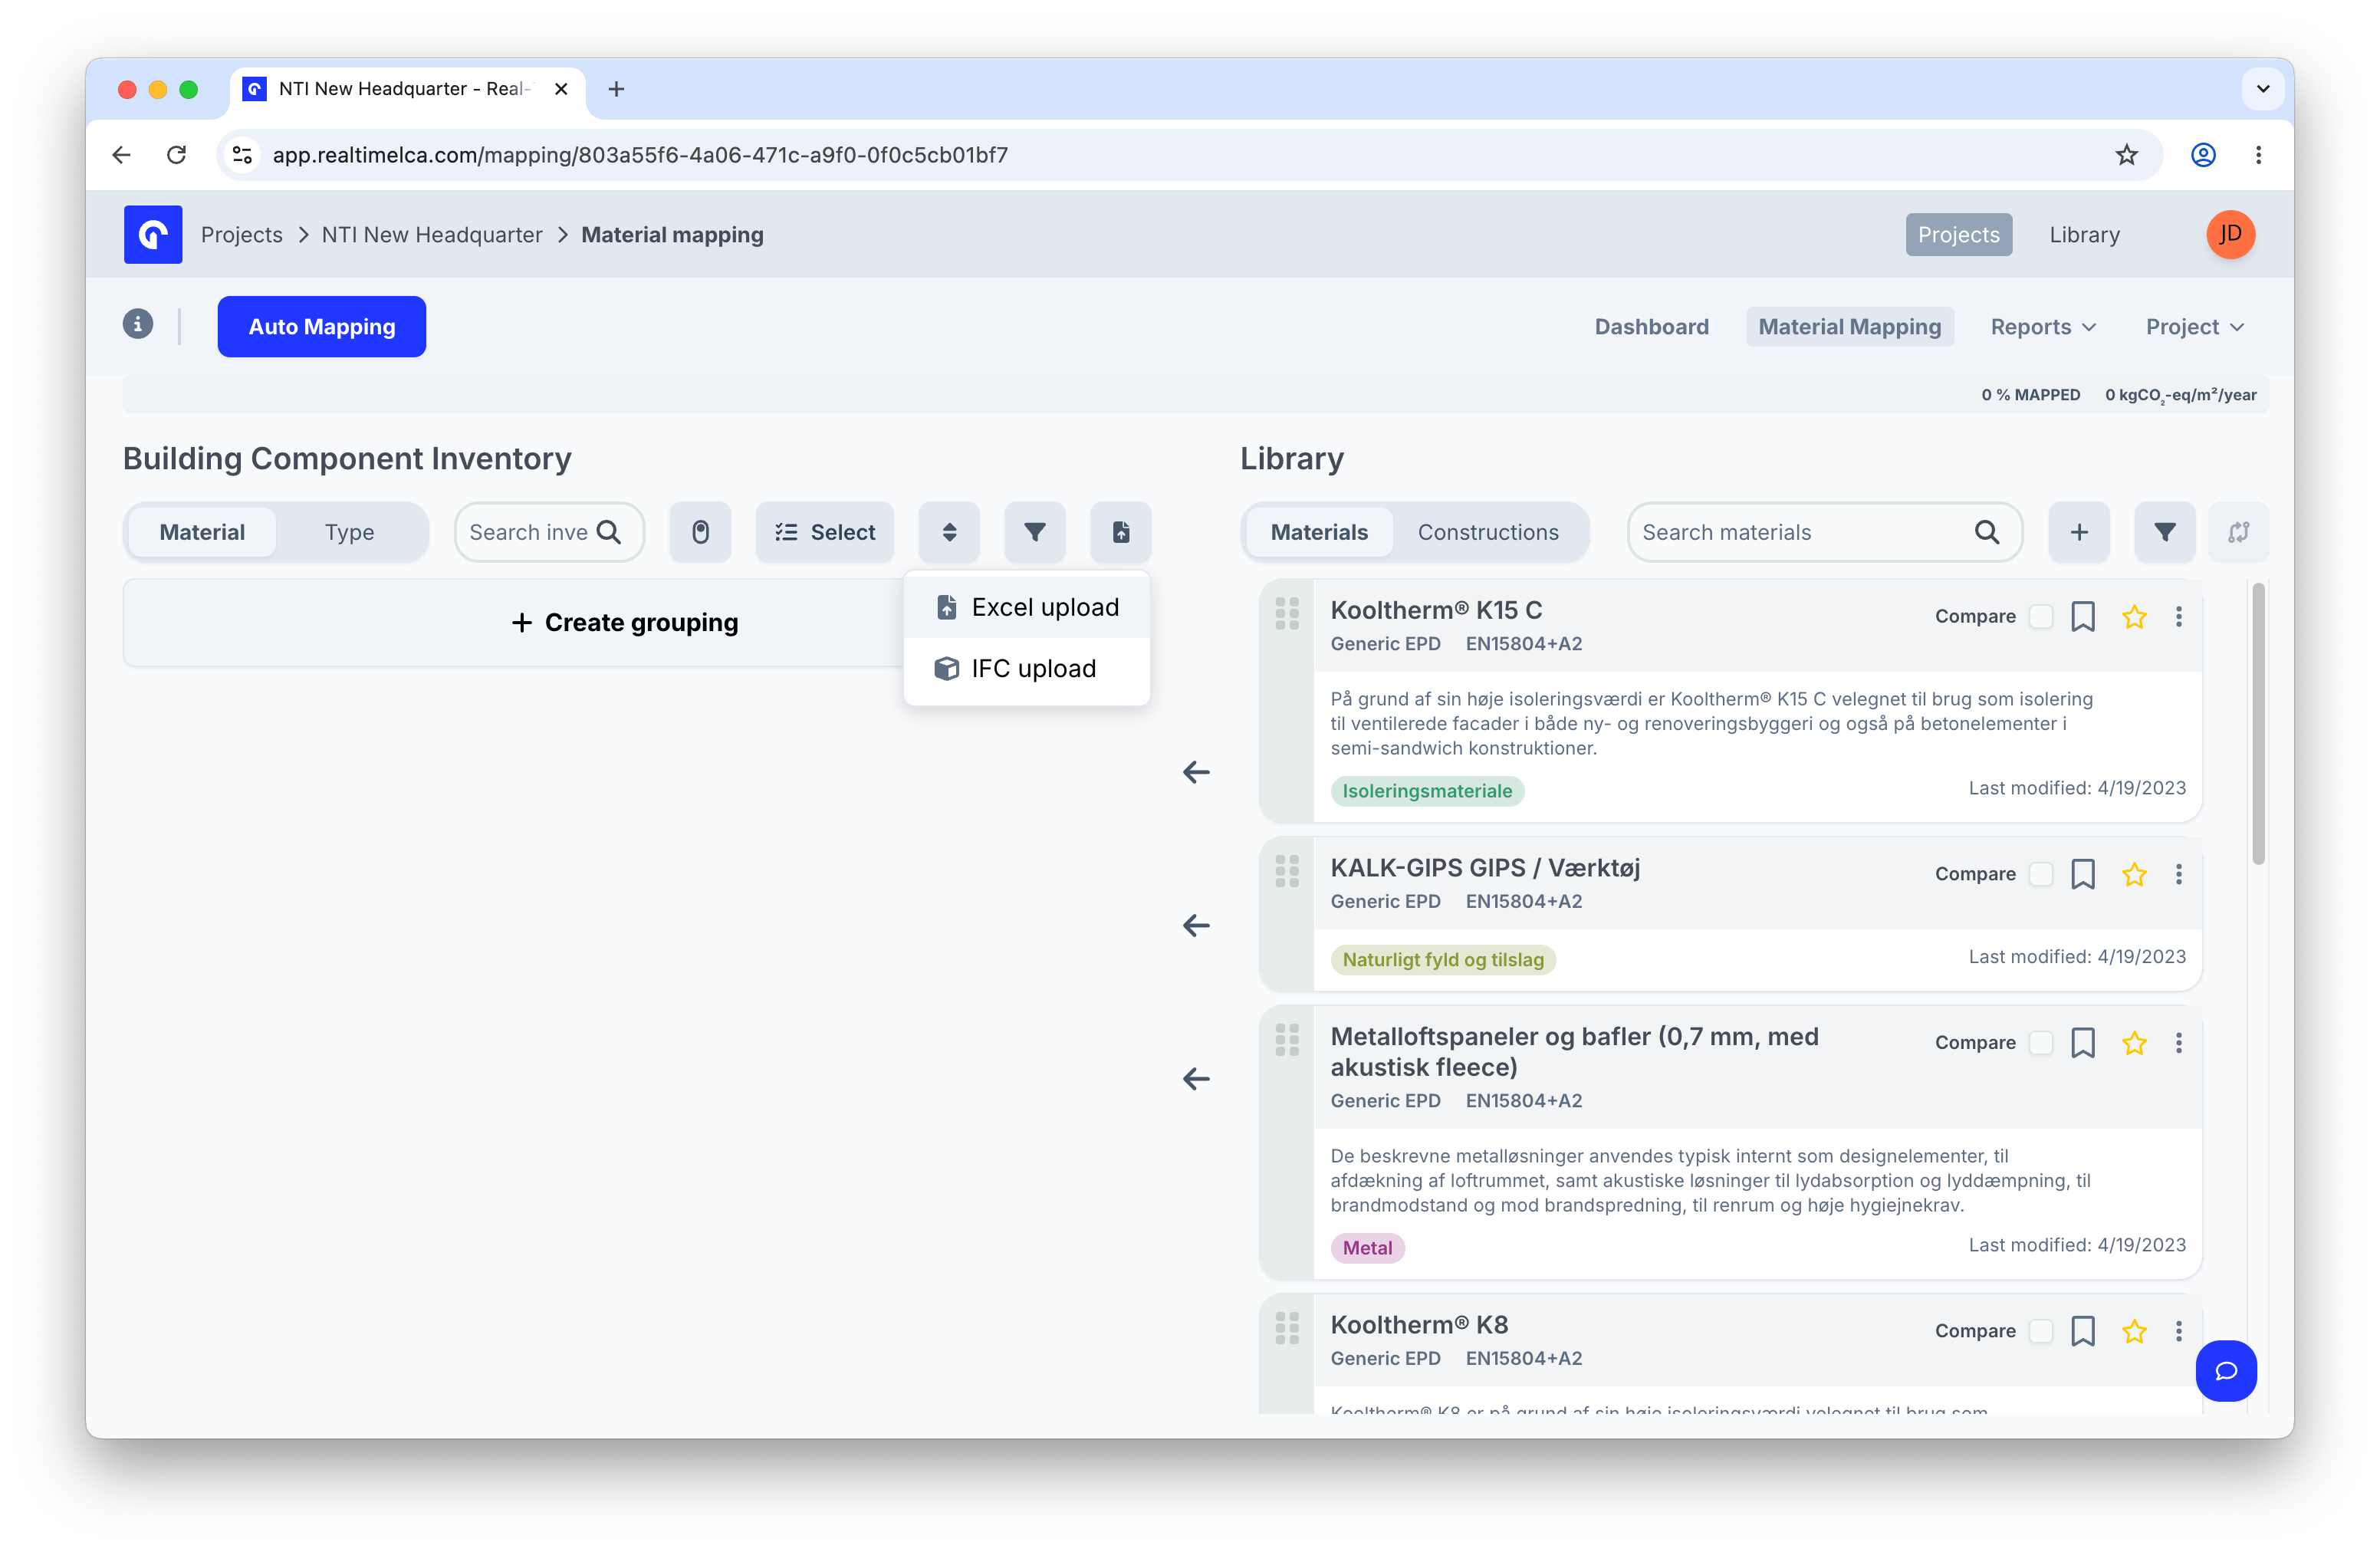Open the JD user avatar

pos(2230,234)
